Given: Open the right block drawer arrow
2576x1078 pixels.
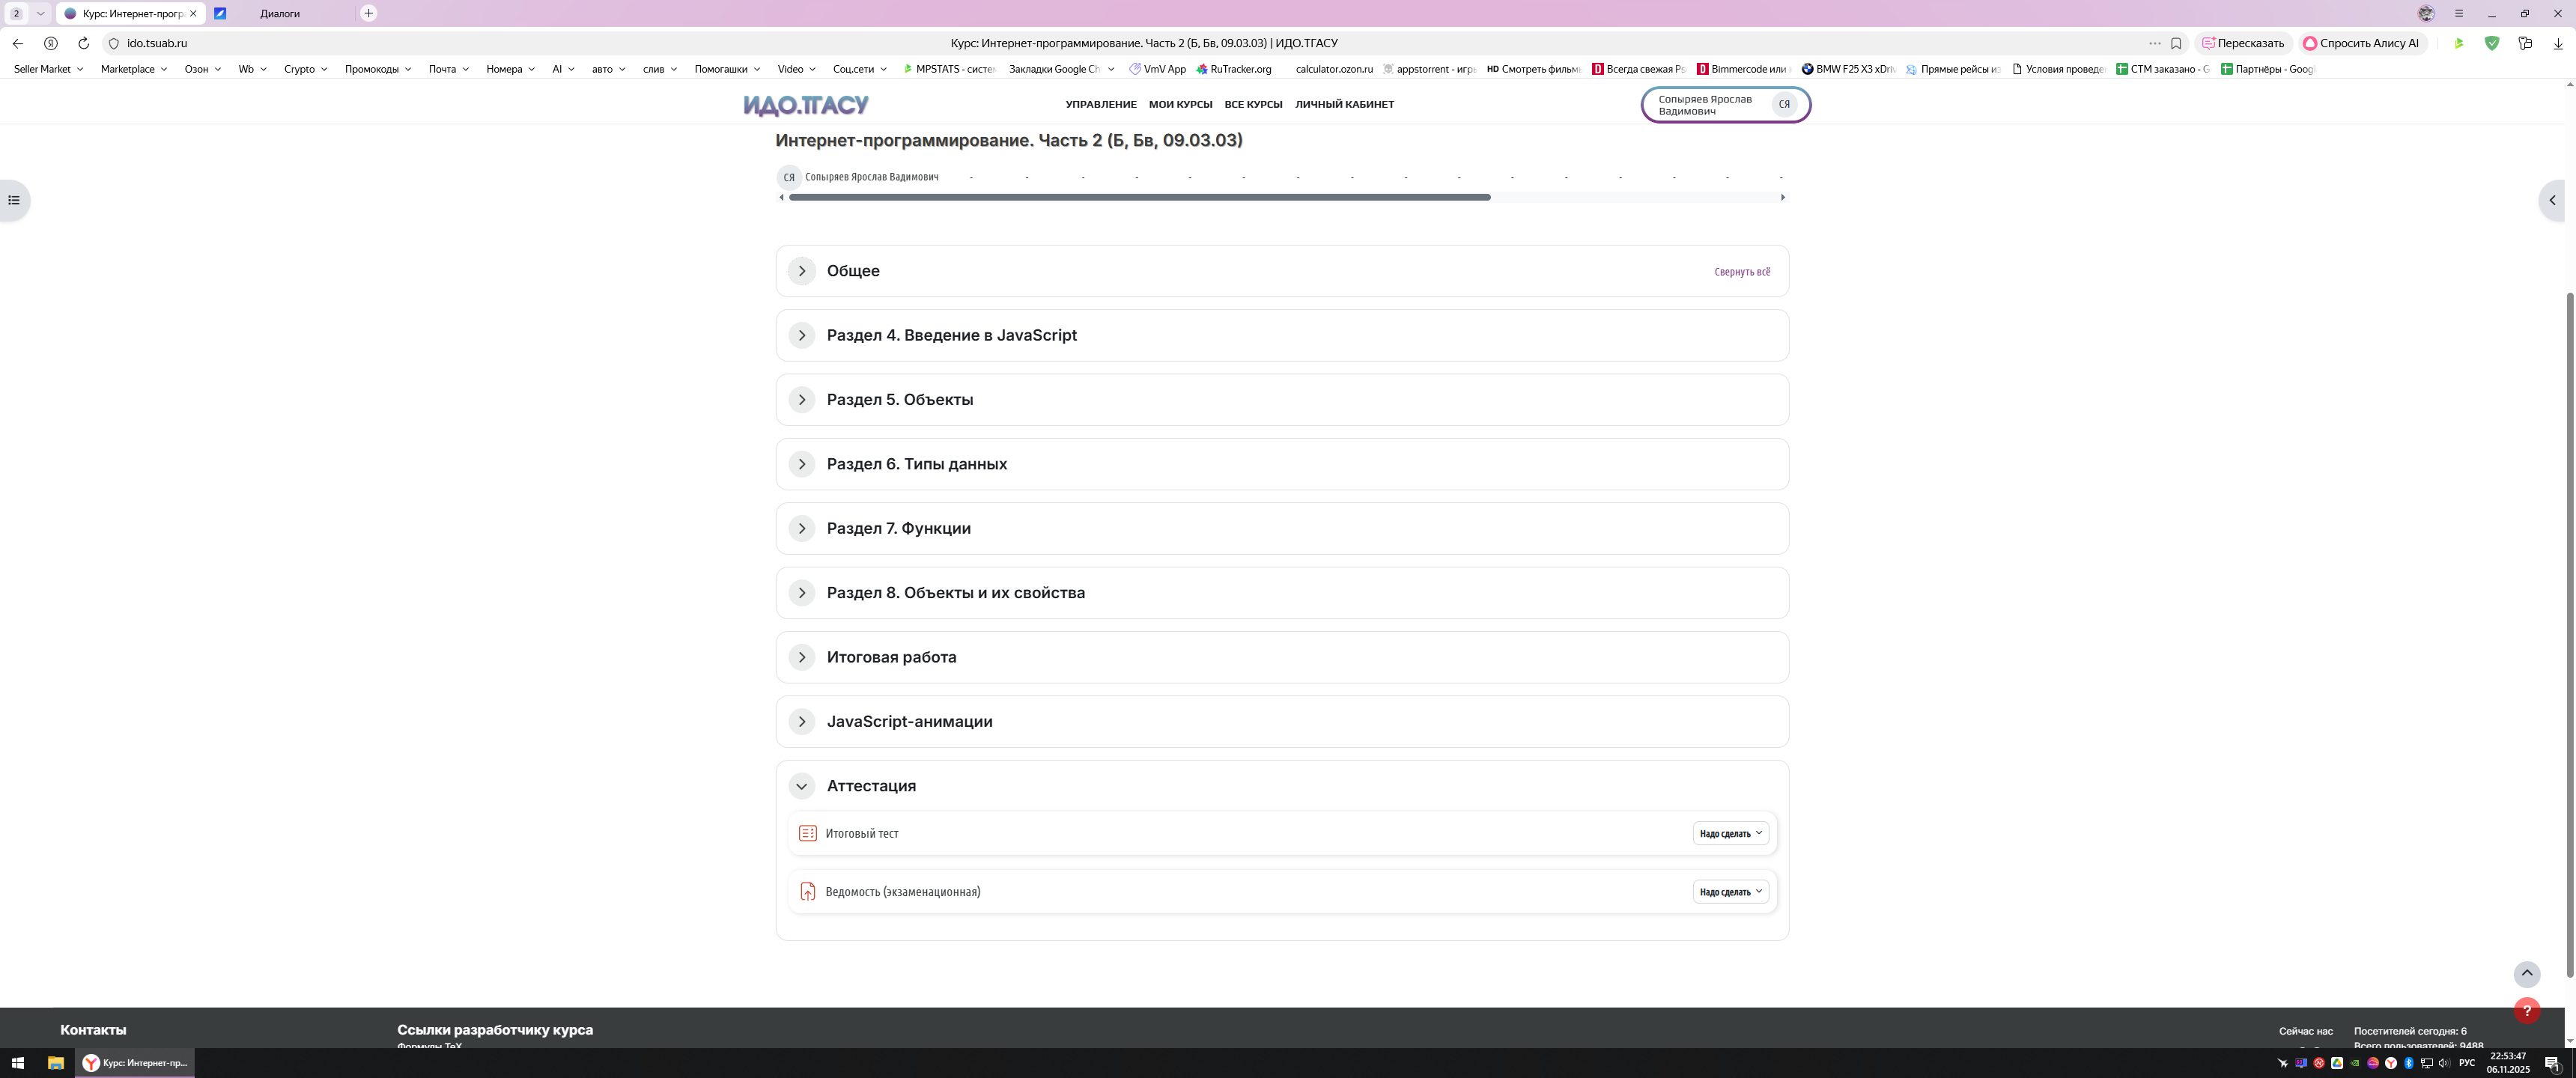Looking at the screenshot, I should tap(2552, 200).
